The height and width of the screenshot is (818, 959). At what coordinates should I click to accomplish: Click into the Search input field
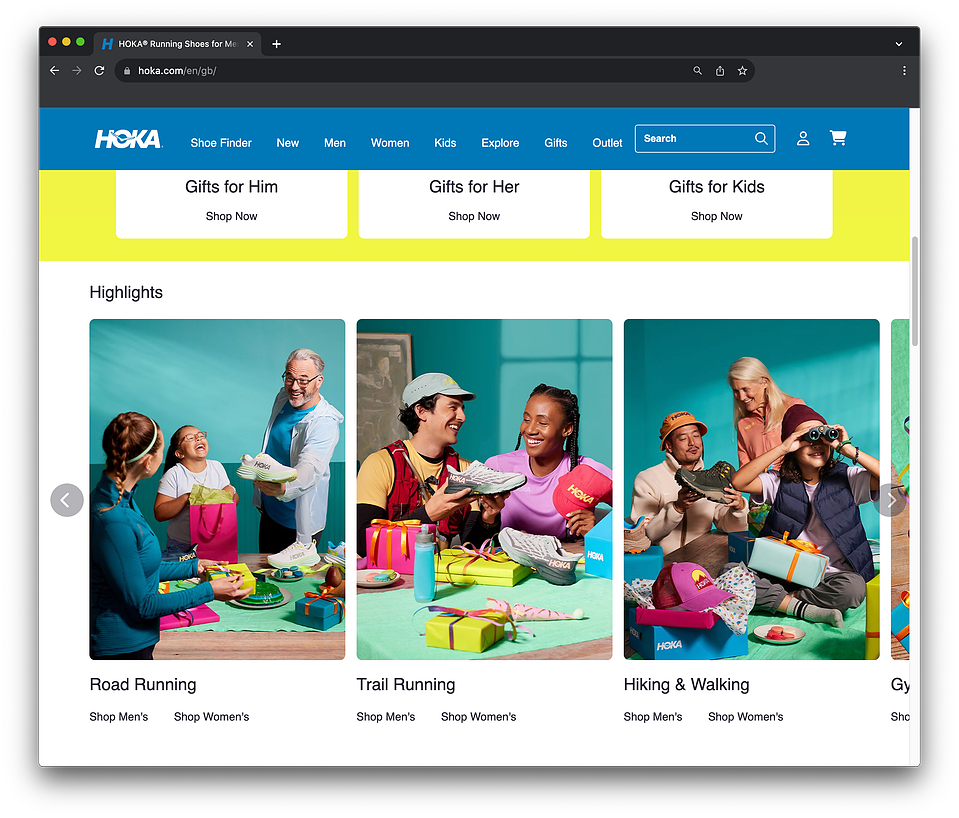click(696, 139)
